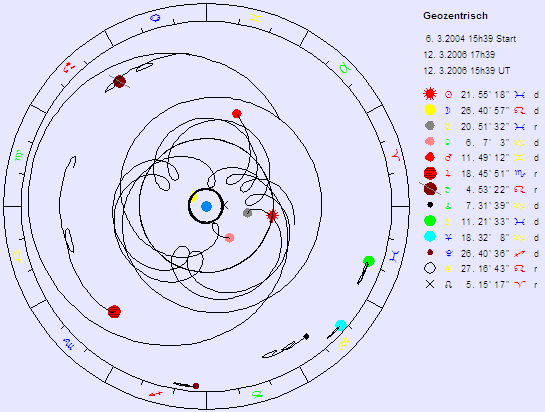
Task: Select the red Aries symbol on the zodiac ring
Action: [x=396, y=155]
